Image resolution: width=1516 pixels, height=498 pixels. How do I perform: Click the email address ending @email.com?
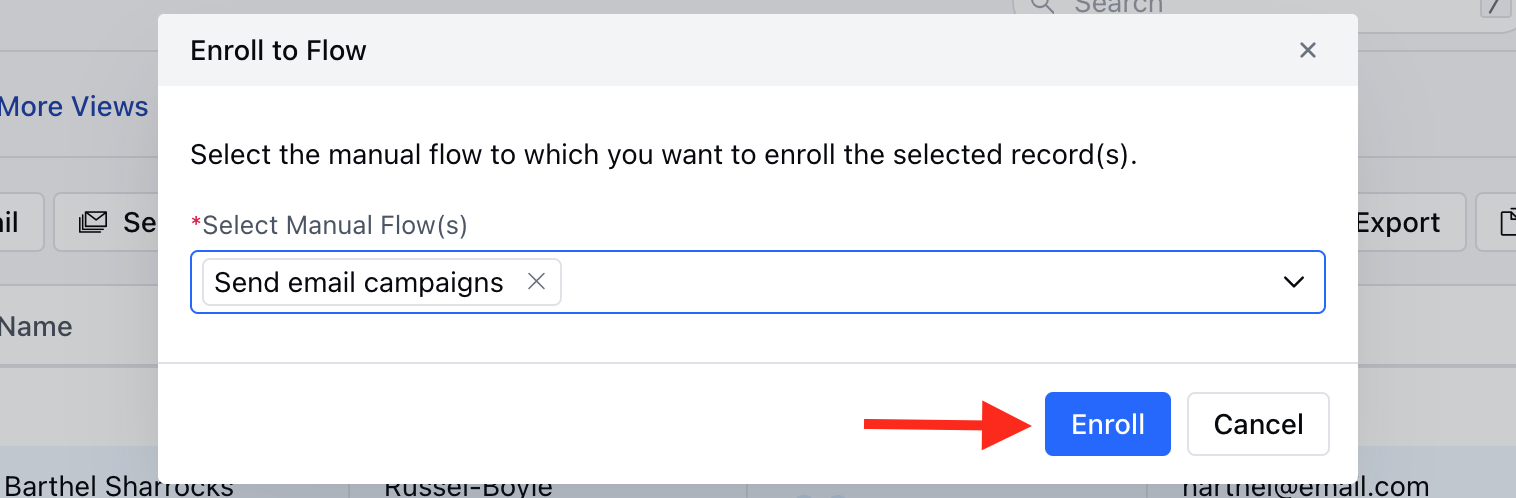click(x=1305, y=487)
